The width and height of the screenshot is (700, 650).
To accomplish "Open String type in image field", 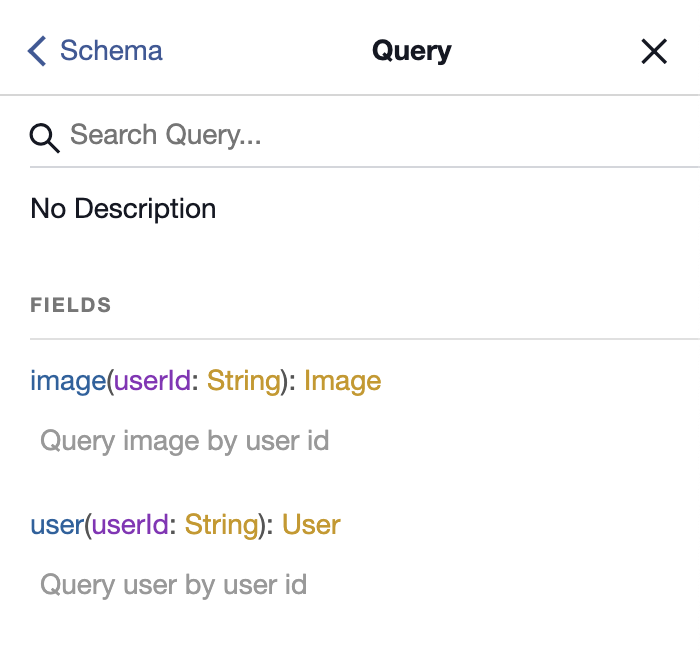I will [x=243, y=381].
